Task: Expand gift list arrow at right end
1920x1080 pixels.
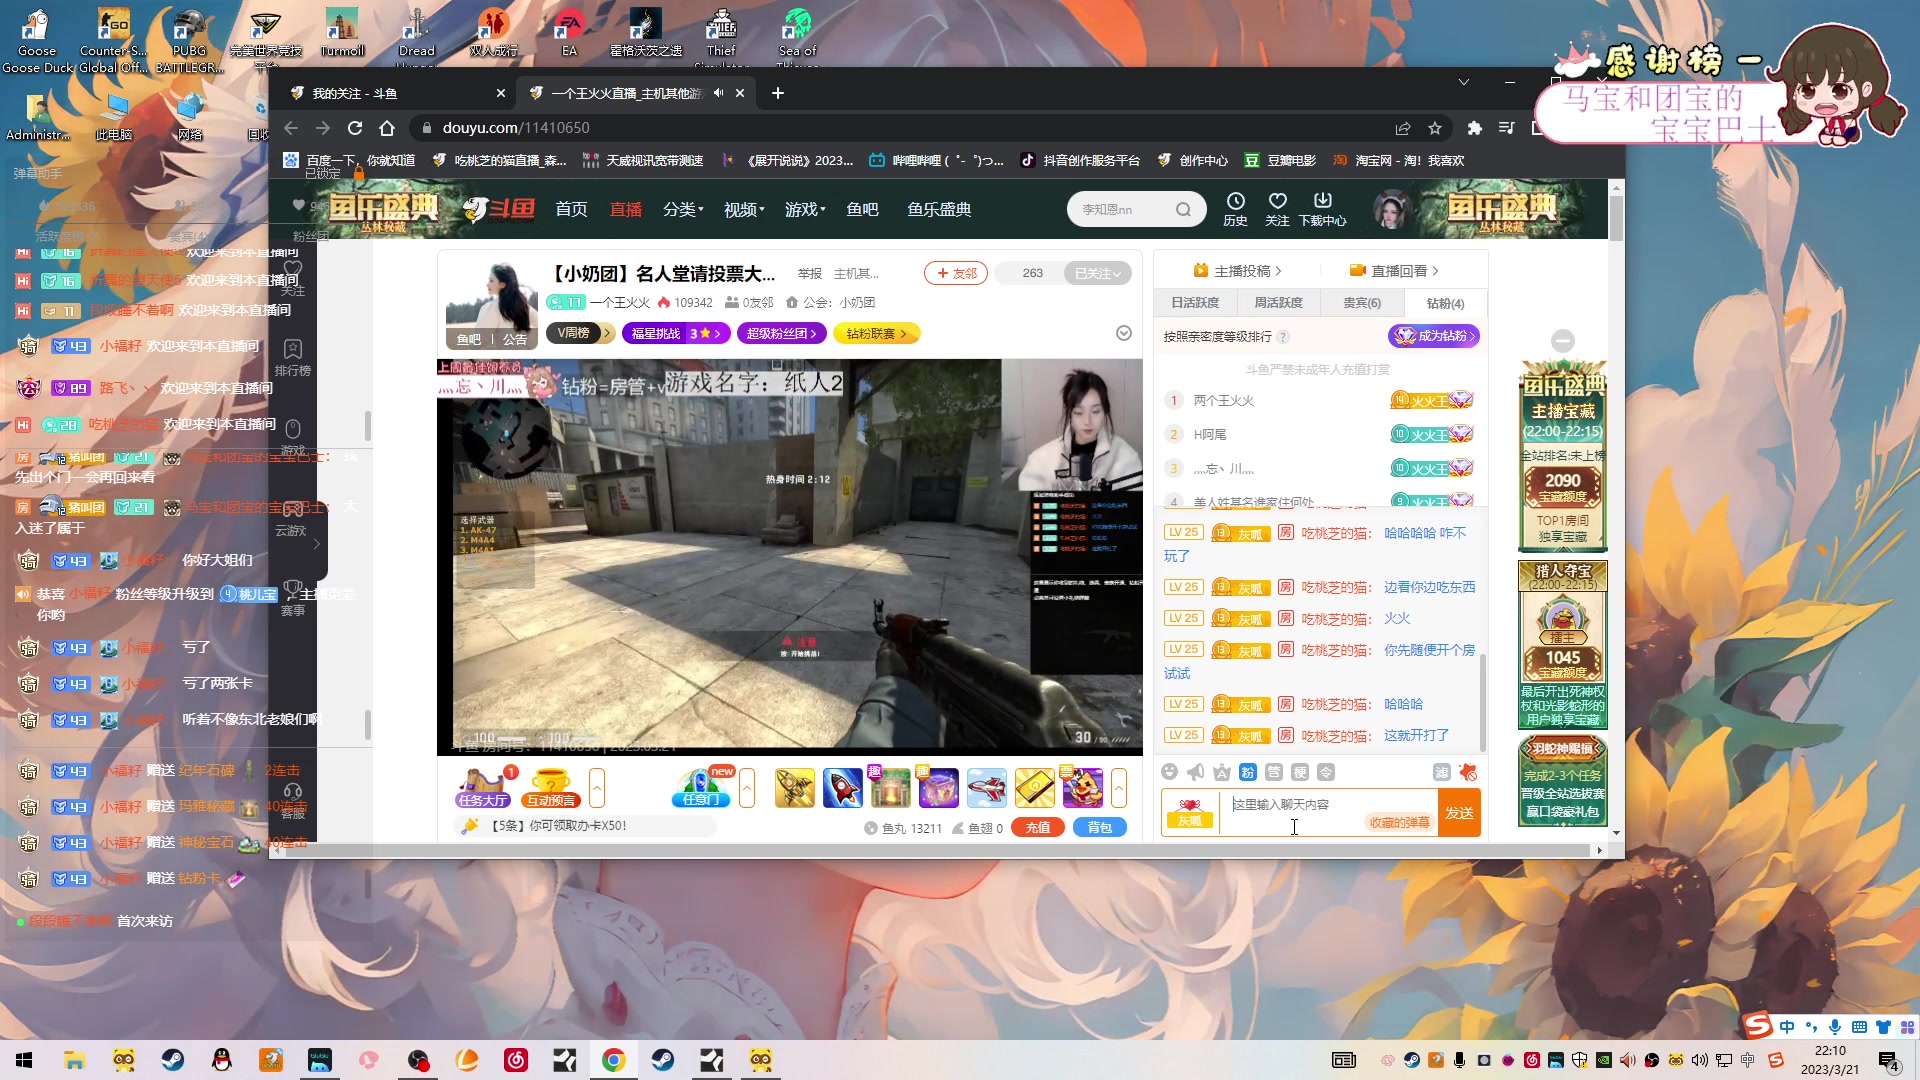Action: 1119,788
